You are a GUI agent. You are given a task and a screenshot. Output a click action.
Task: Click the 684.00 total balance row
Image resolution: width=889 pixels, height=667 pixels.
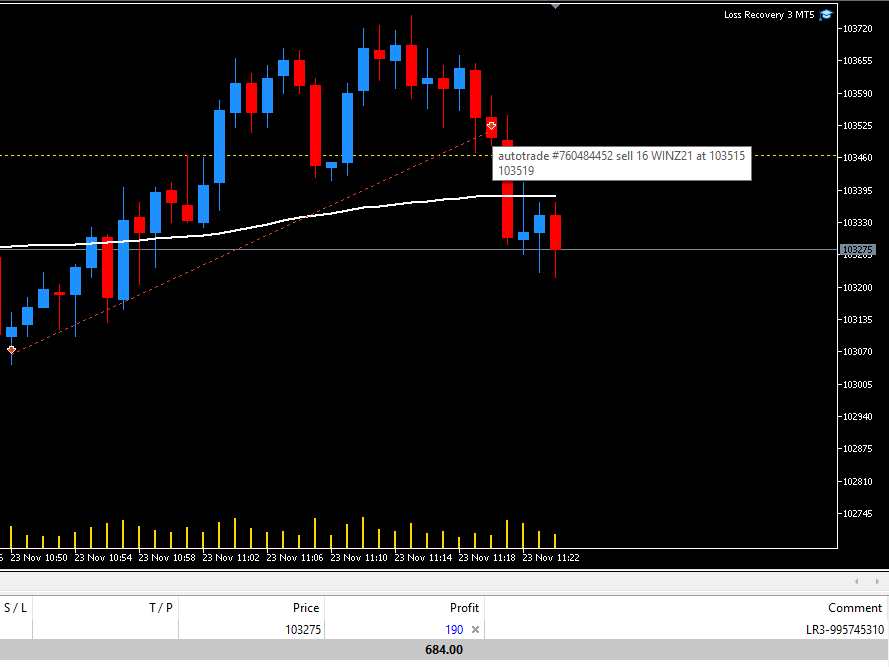pos(444,650)
